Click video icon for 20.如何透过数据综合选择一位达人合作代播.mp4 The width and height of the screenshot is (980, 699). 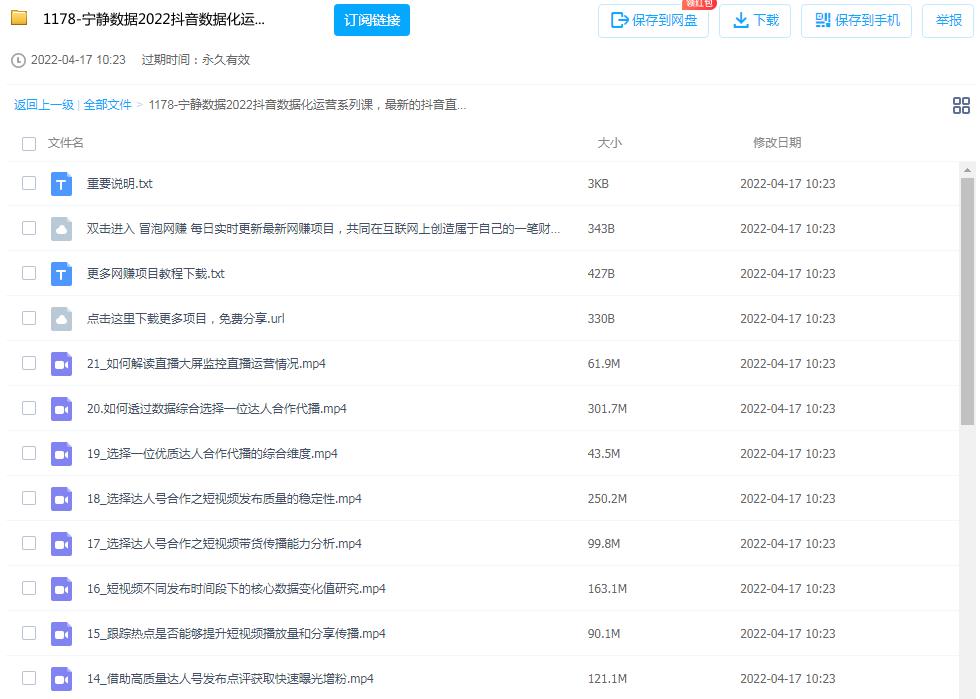(61, 409)
